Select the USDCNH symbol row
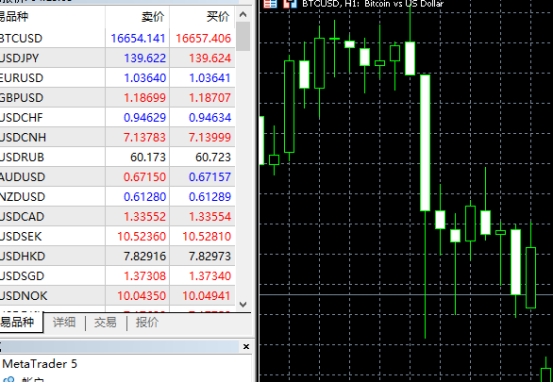The width and height of the screenshot is (554, 383). pyautogui.click(x=117, y=137)
